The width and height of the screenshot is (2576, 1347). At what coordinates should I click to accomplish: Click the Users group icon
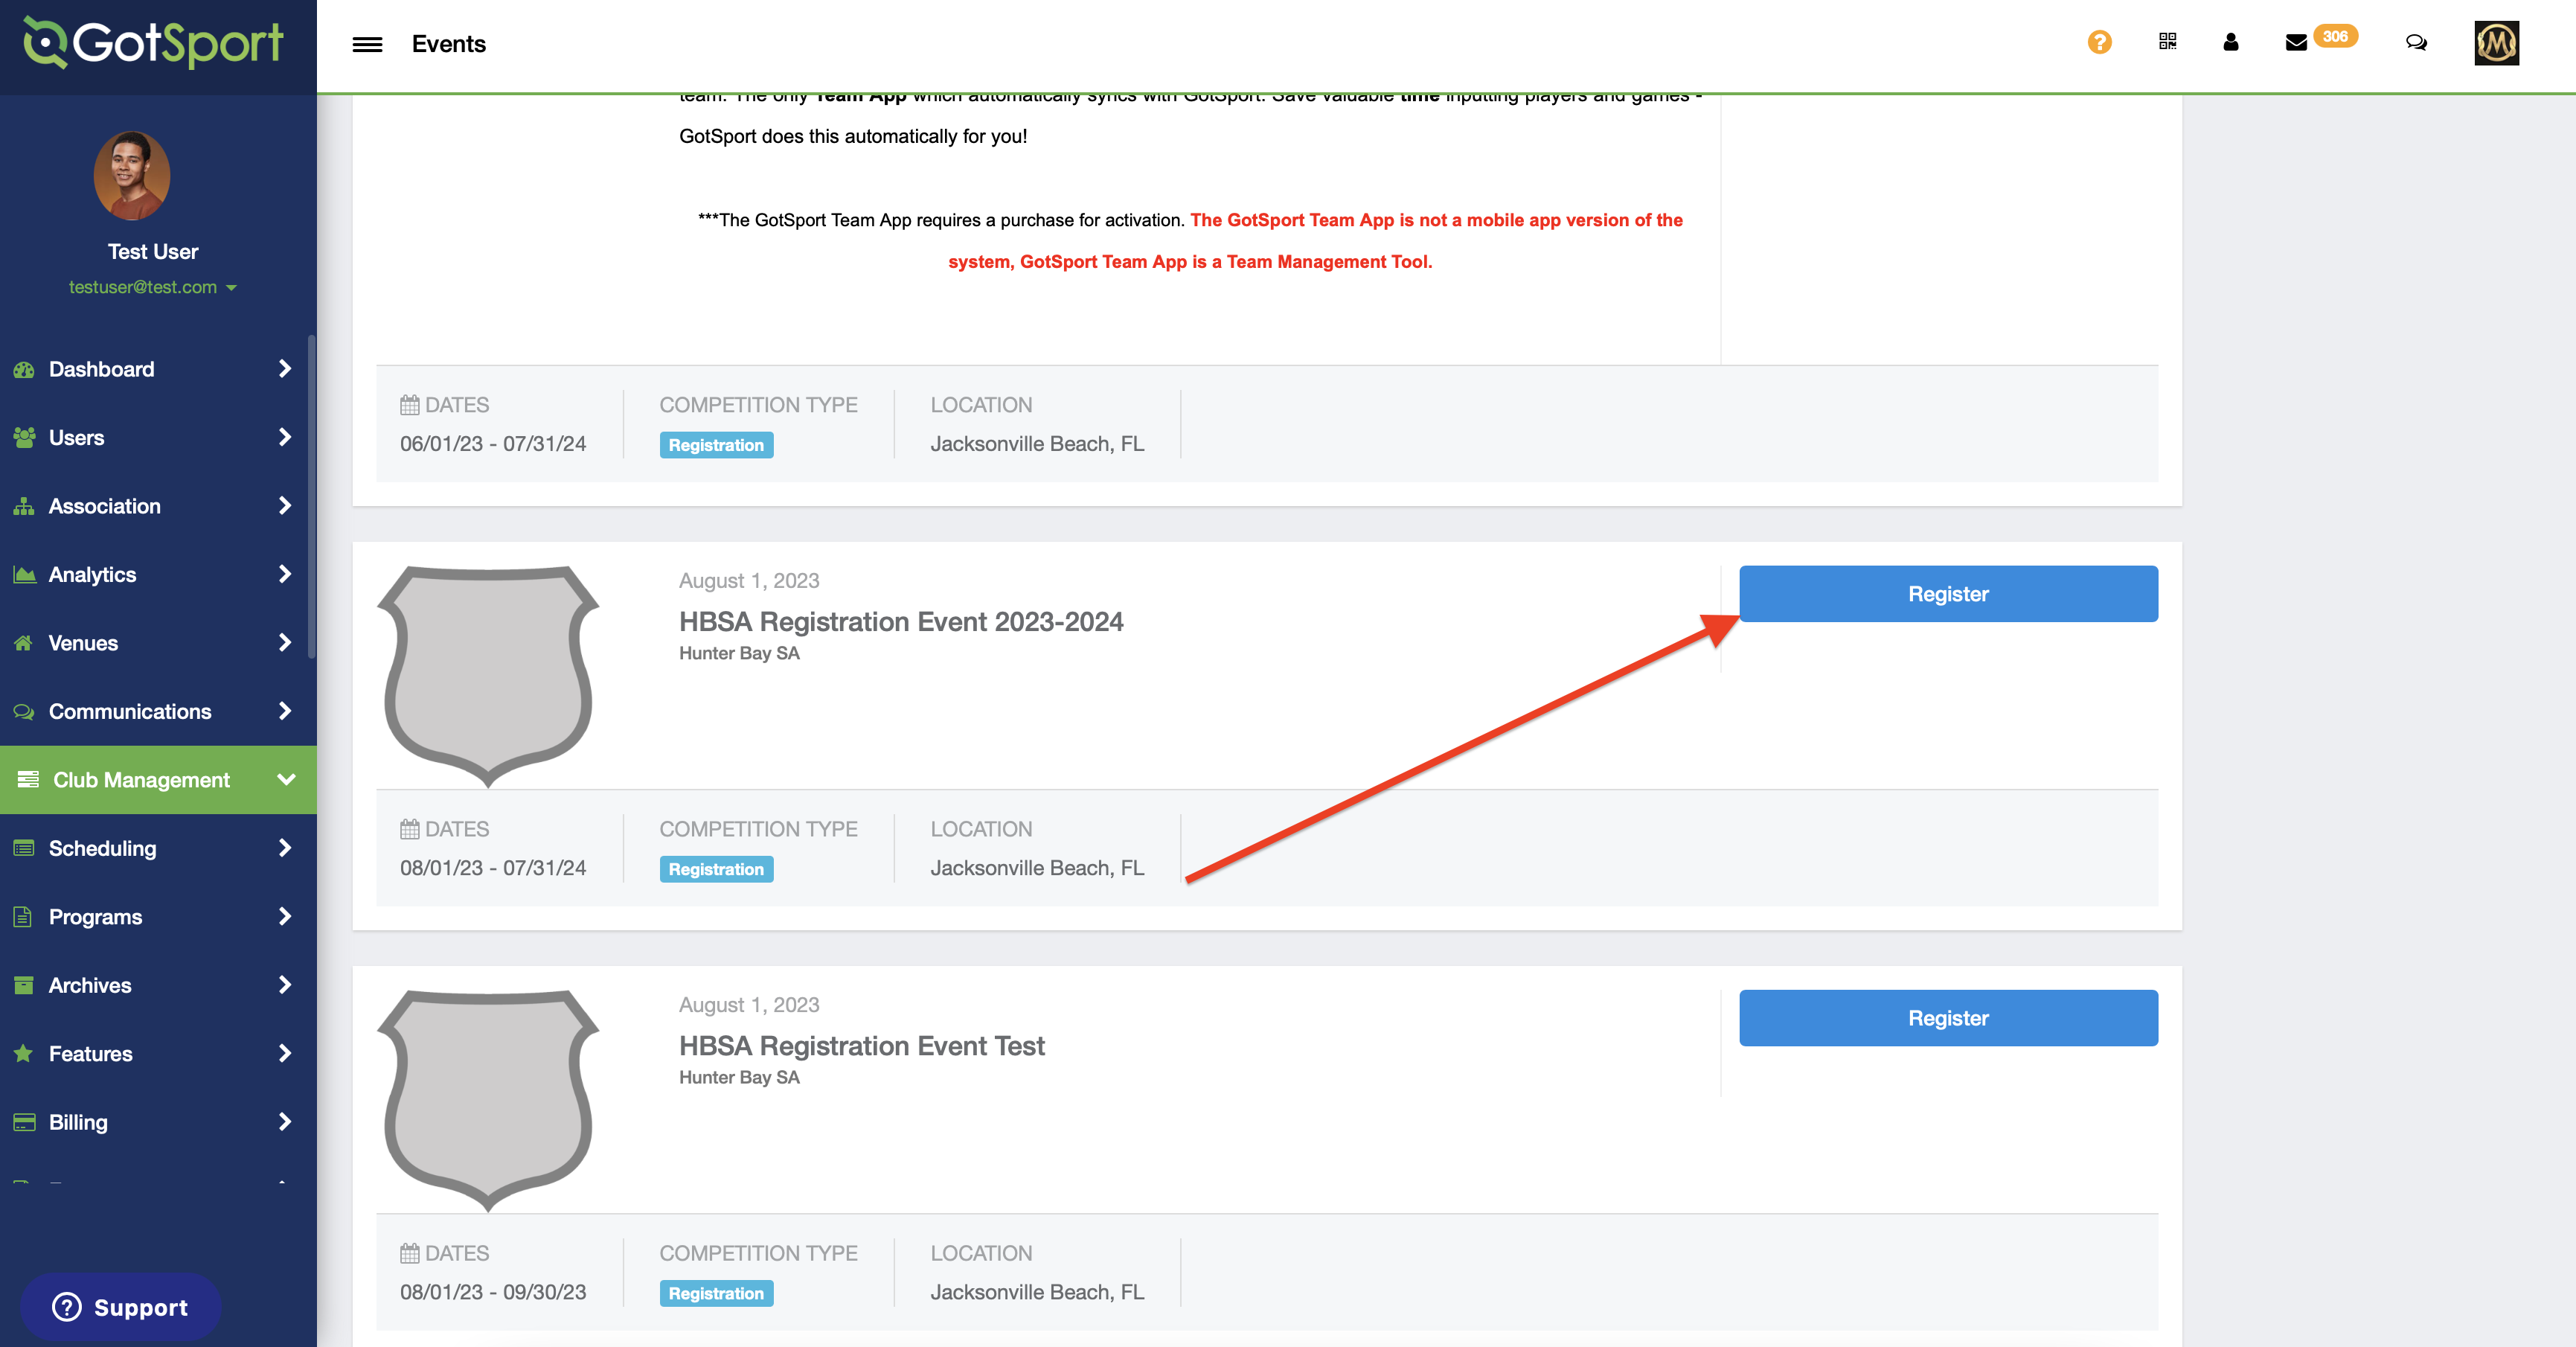pos(24,437)
